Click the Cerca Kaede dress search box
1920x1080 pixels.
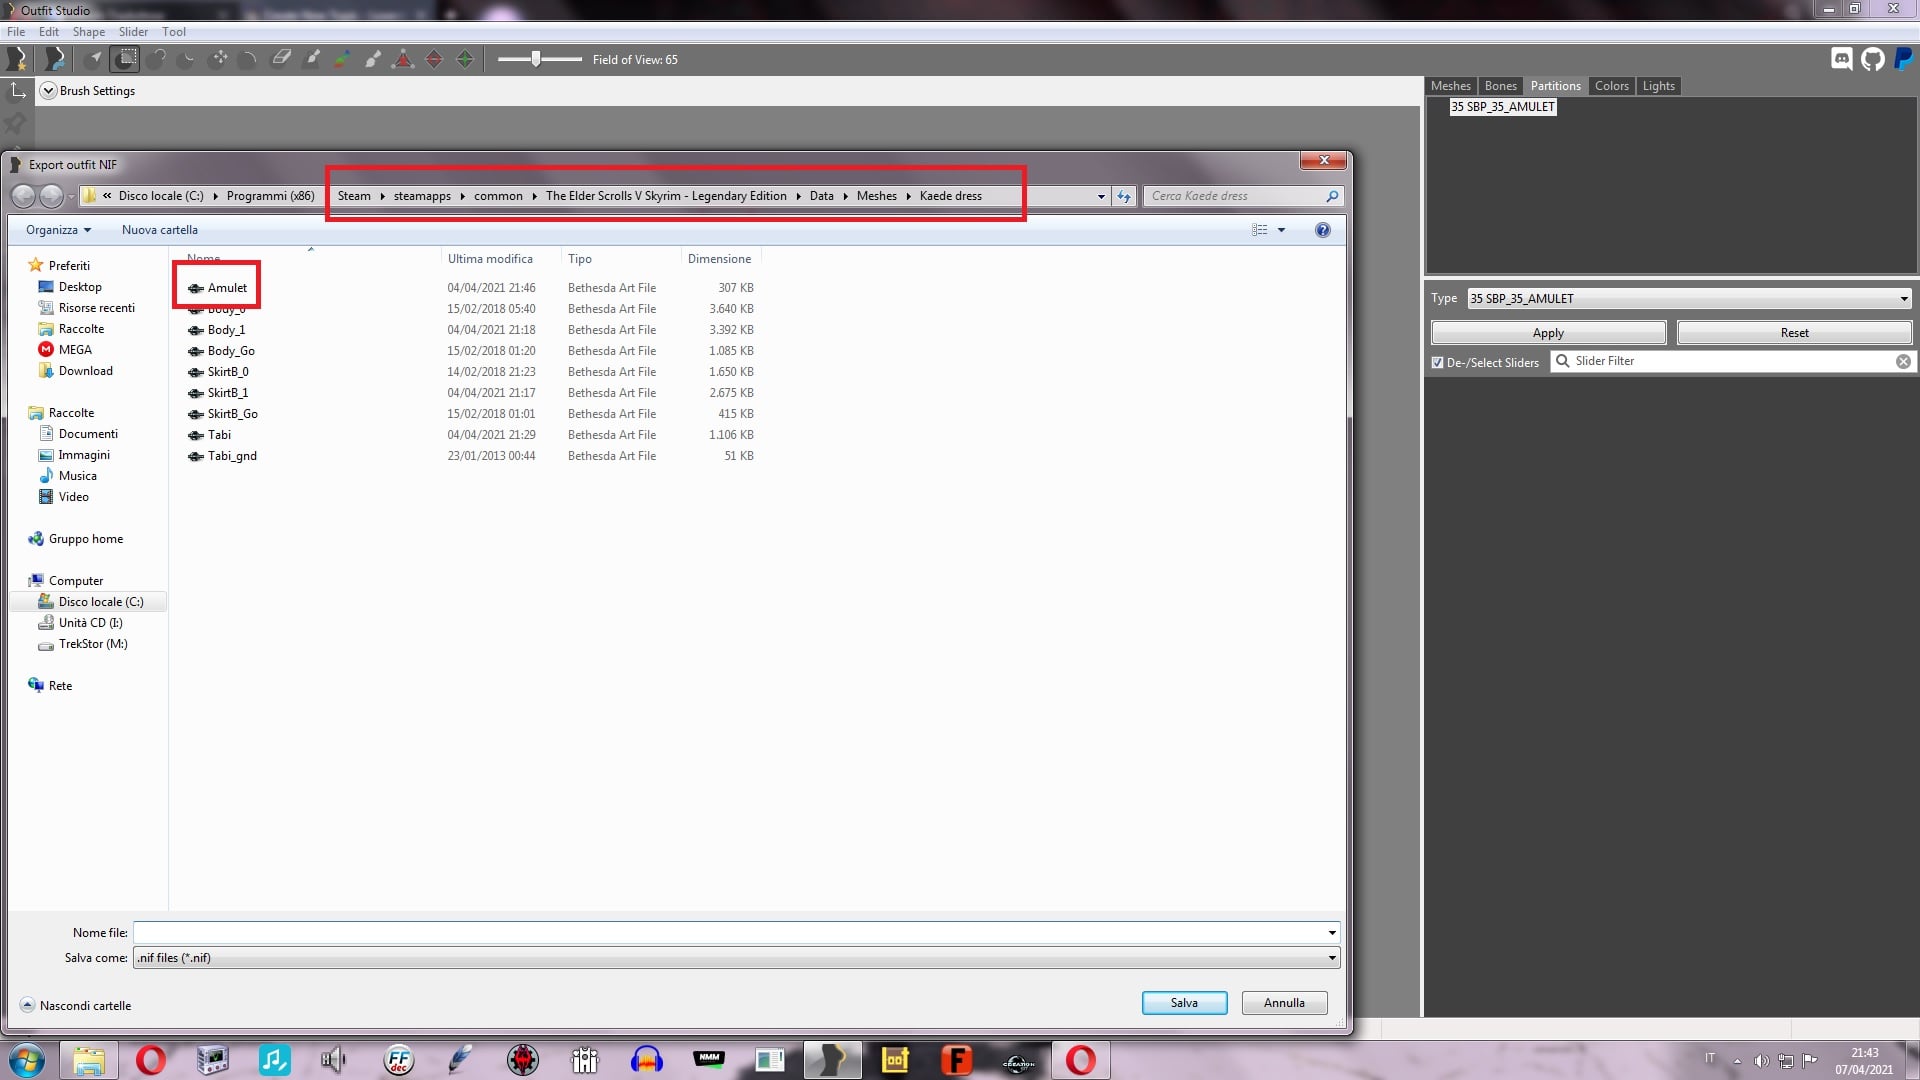1243,196
